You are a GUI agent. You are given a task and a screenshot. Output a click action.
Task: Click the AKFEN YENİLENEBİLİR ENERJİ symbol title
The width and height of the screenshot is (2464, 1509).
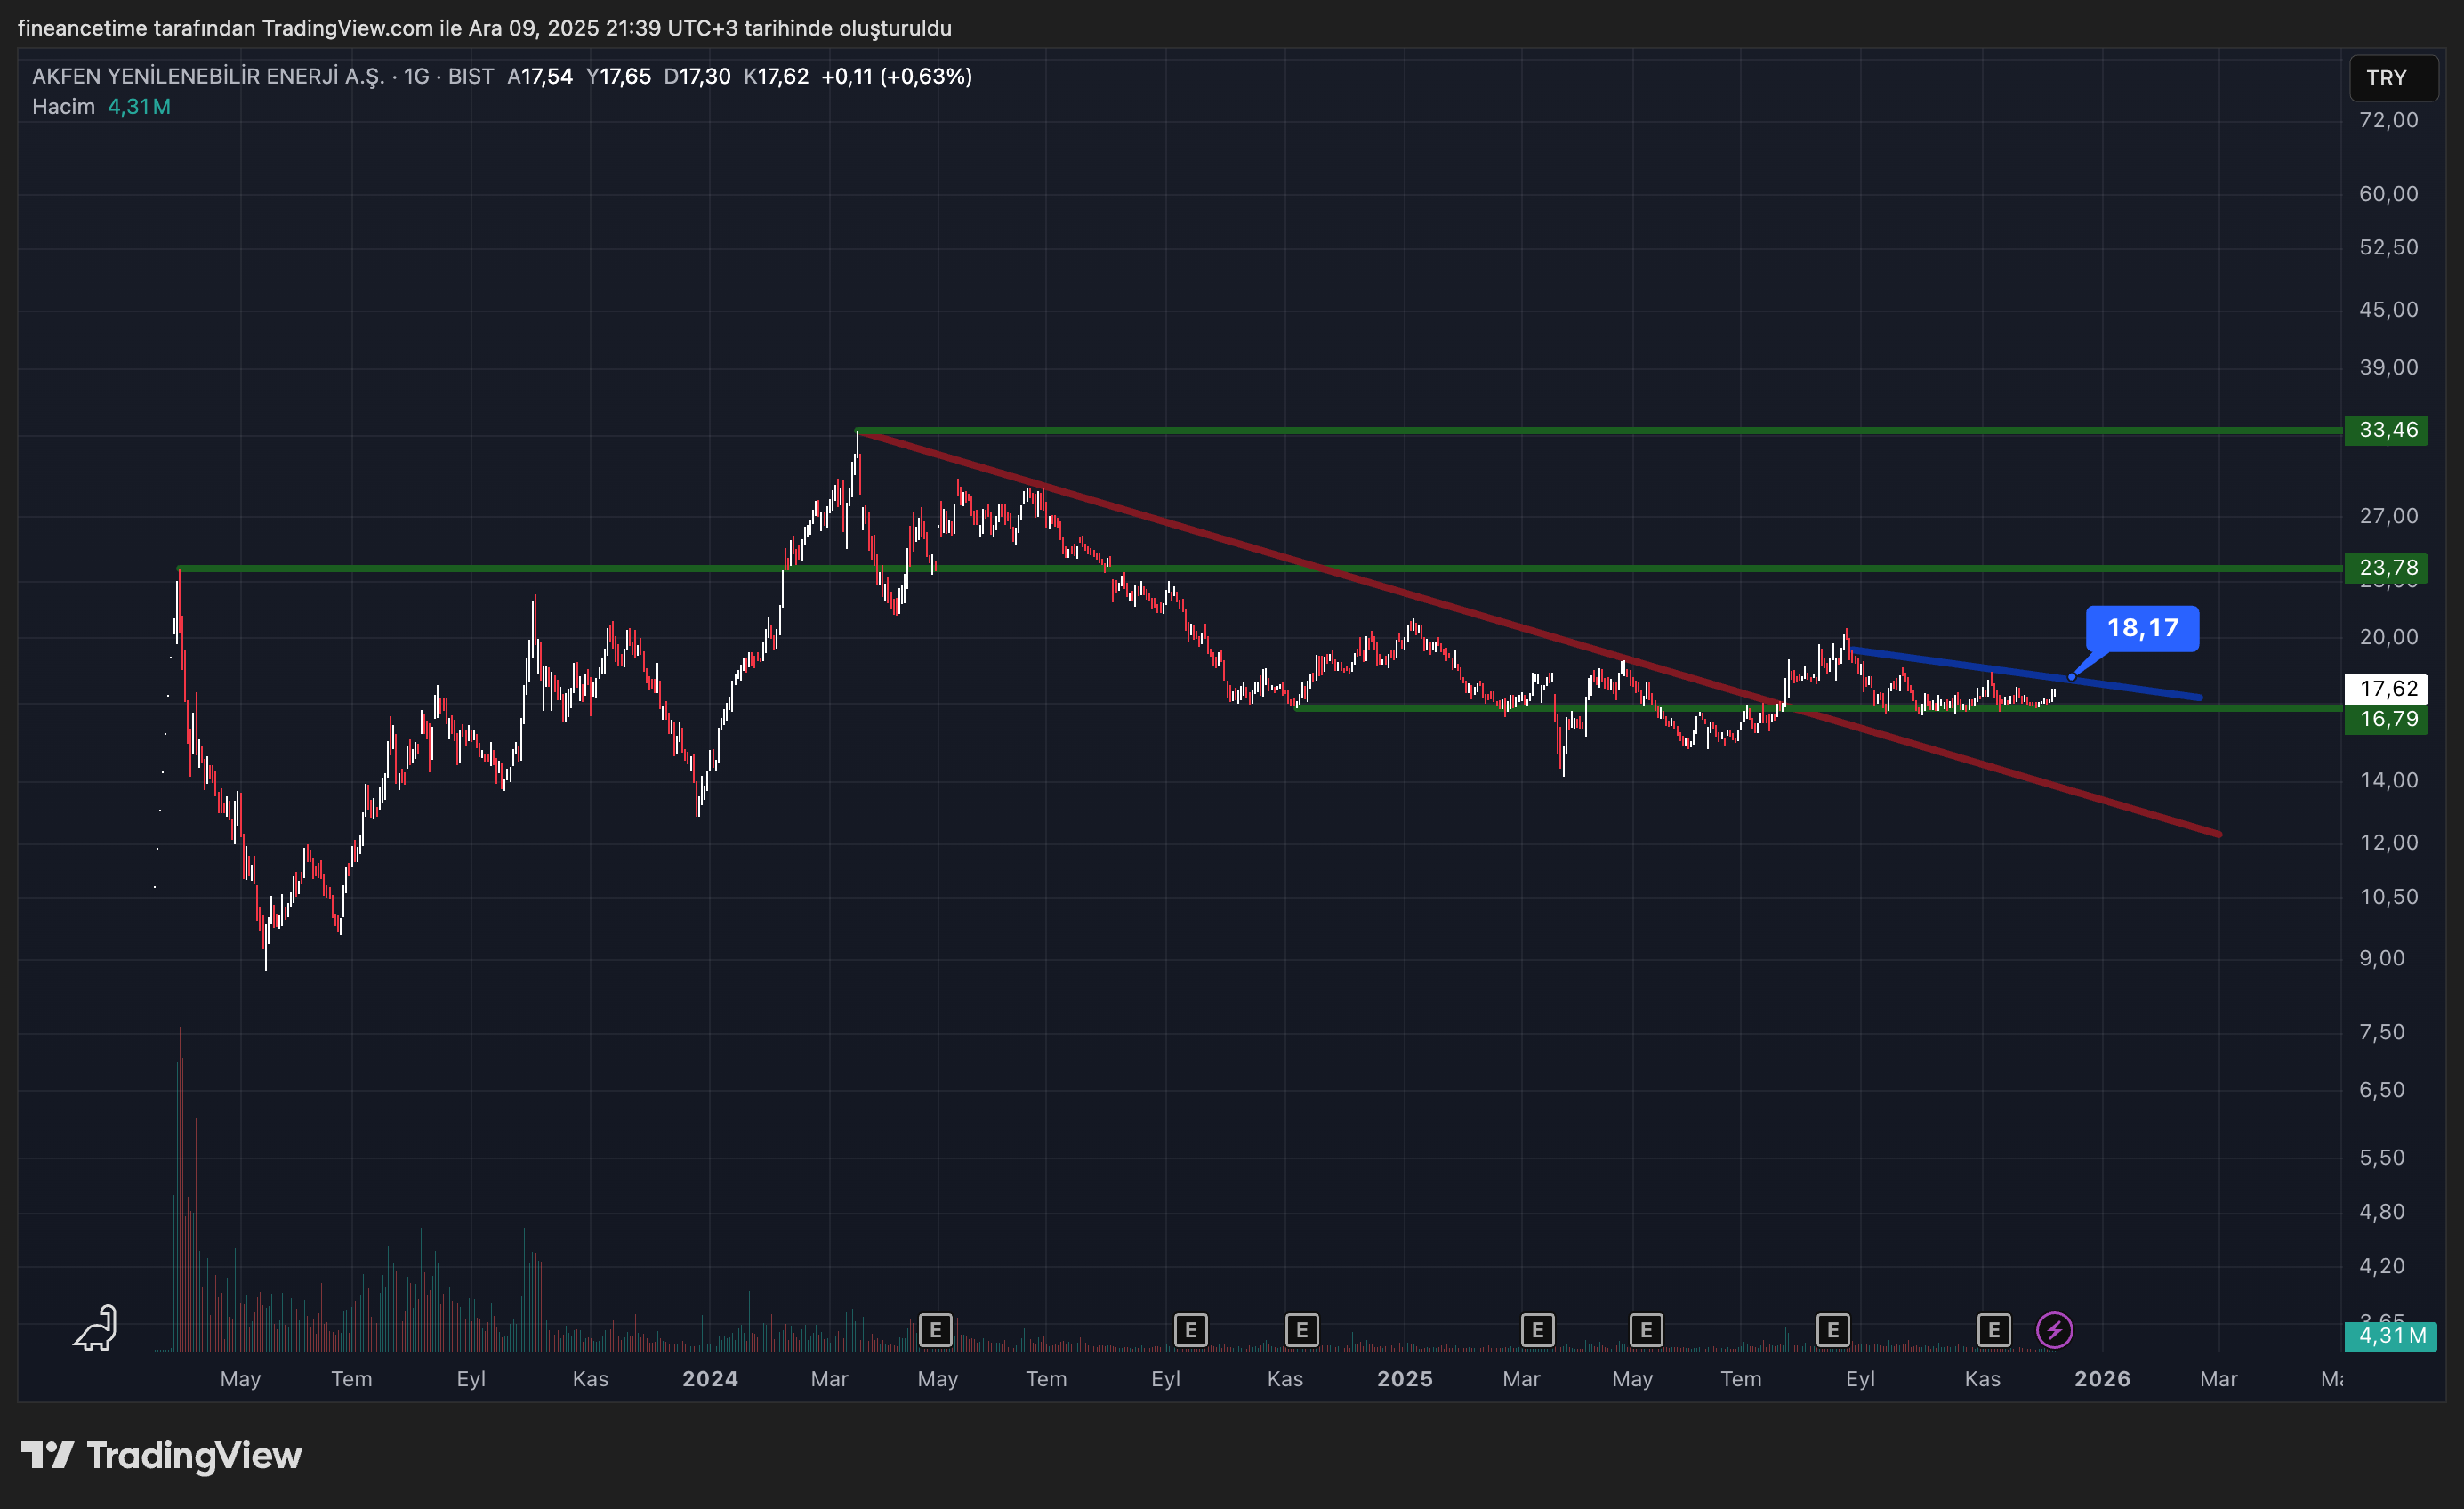pyautogui.click(x=208, y=76)
